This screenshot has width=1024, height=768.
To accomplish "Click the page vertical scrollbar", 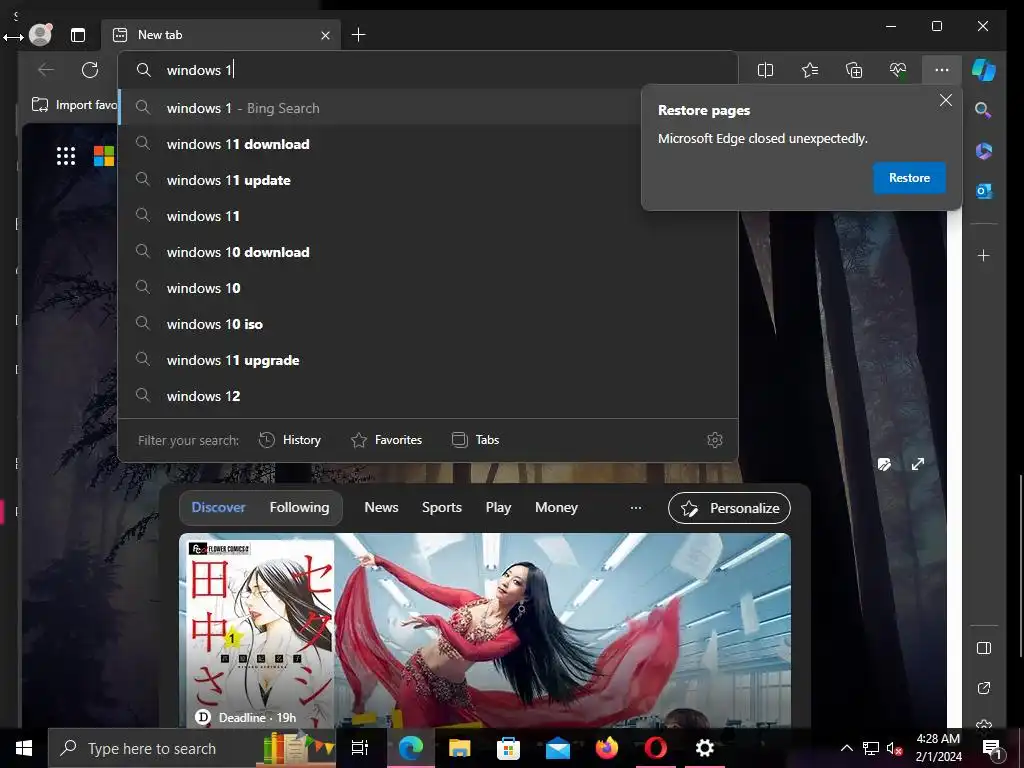I will tap(1021, 565).
